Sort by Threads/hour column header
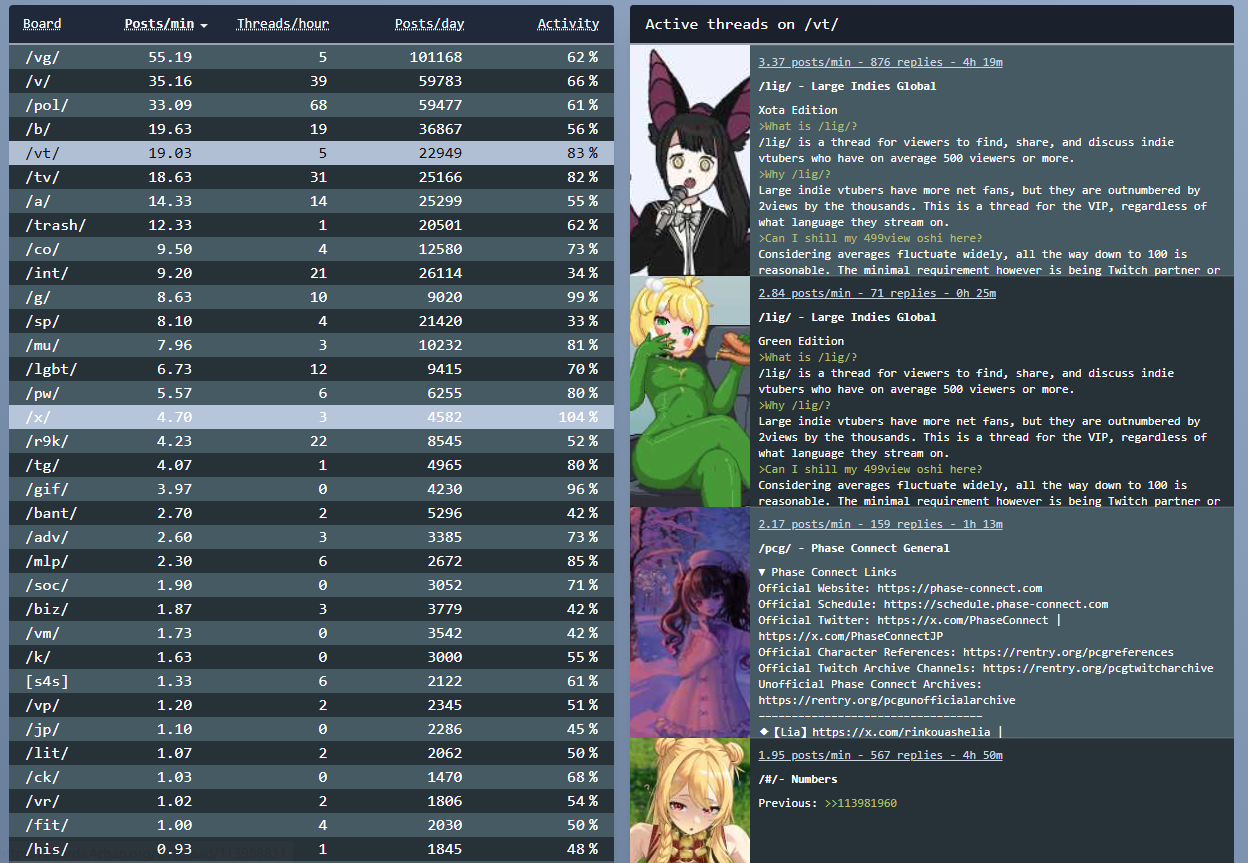 (x=283, y=24)
